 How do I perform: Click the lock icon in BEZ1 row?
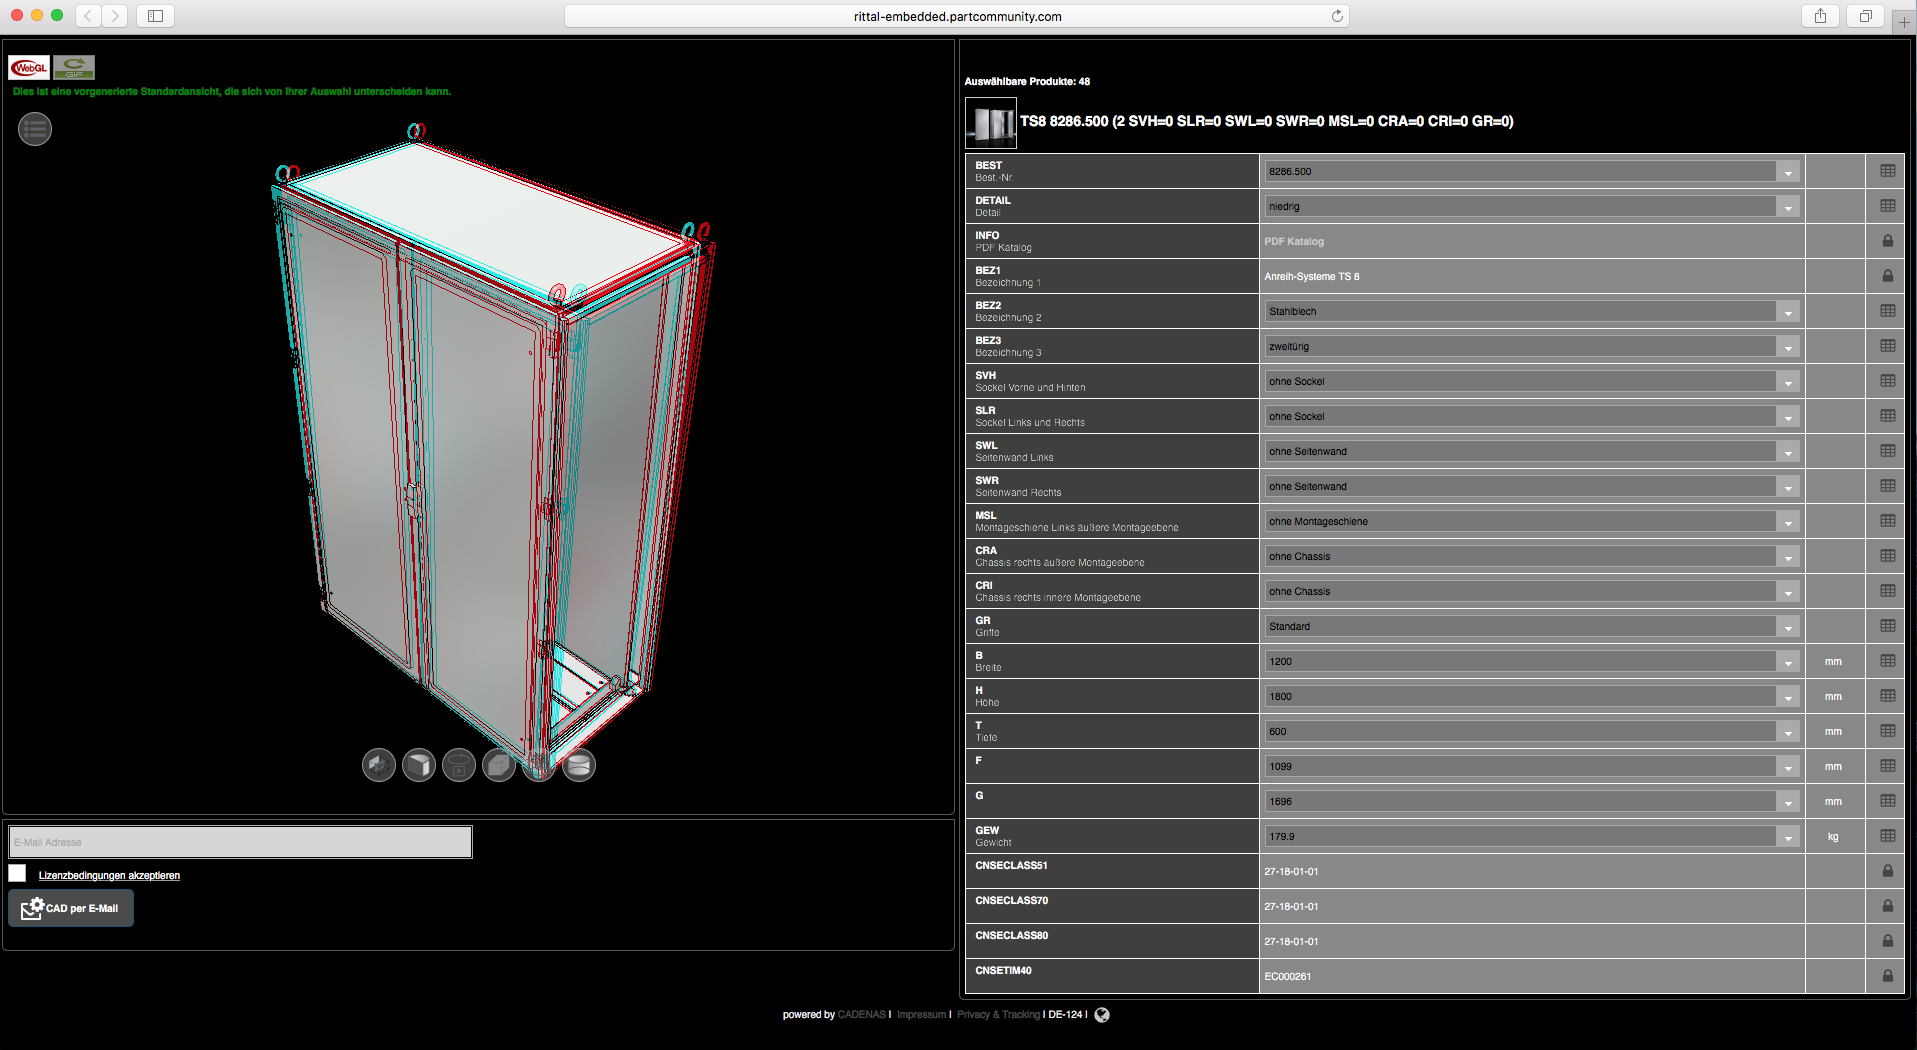pyautogui.click(x=1887, y=276)
